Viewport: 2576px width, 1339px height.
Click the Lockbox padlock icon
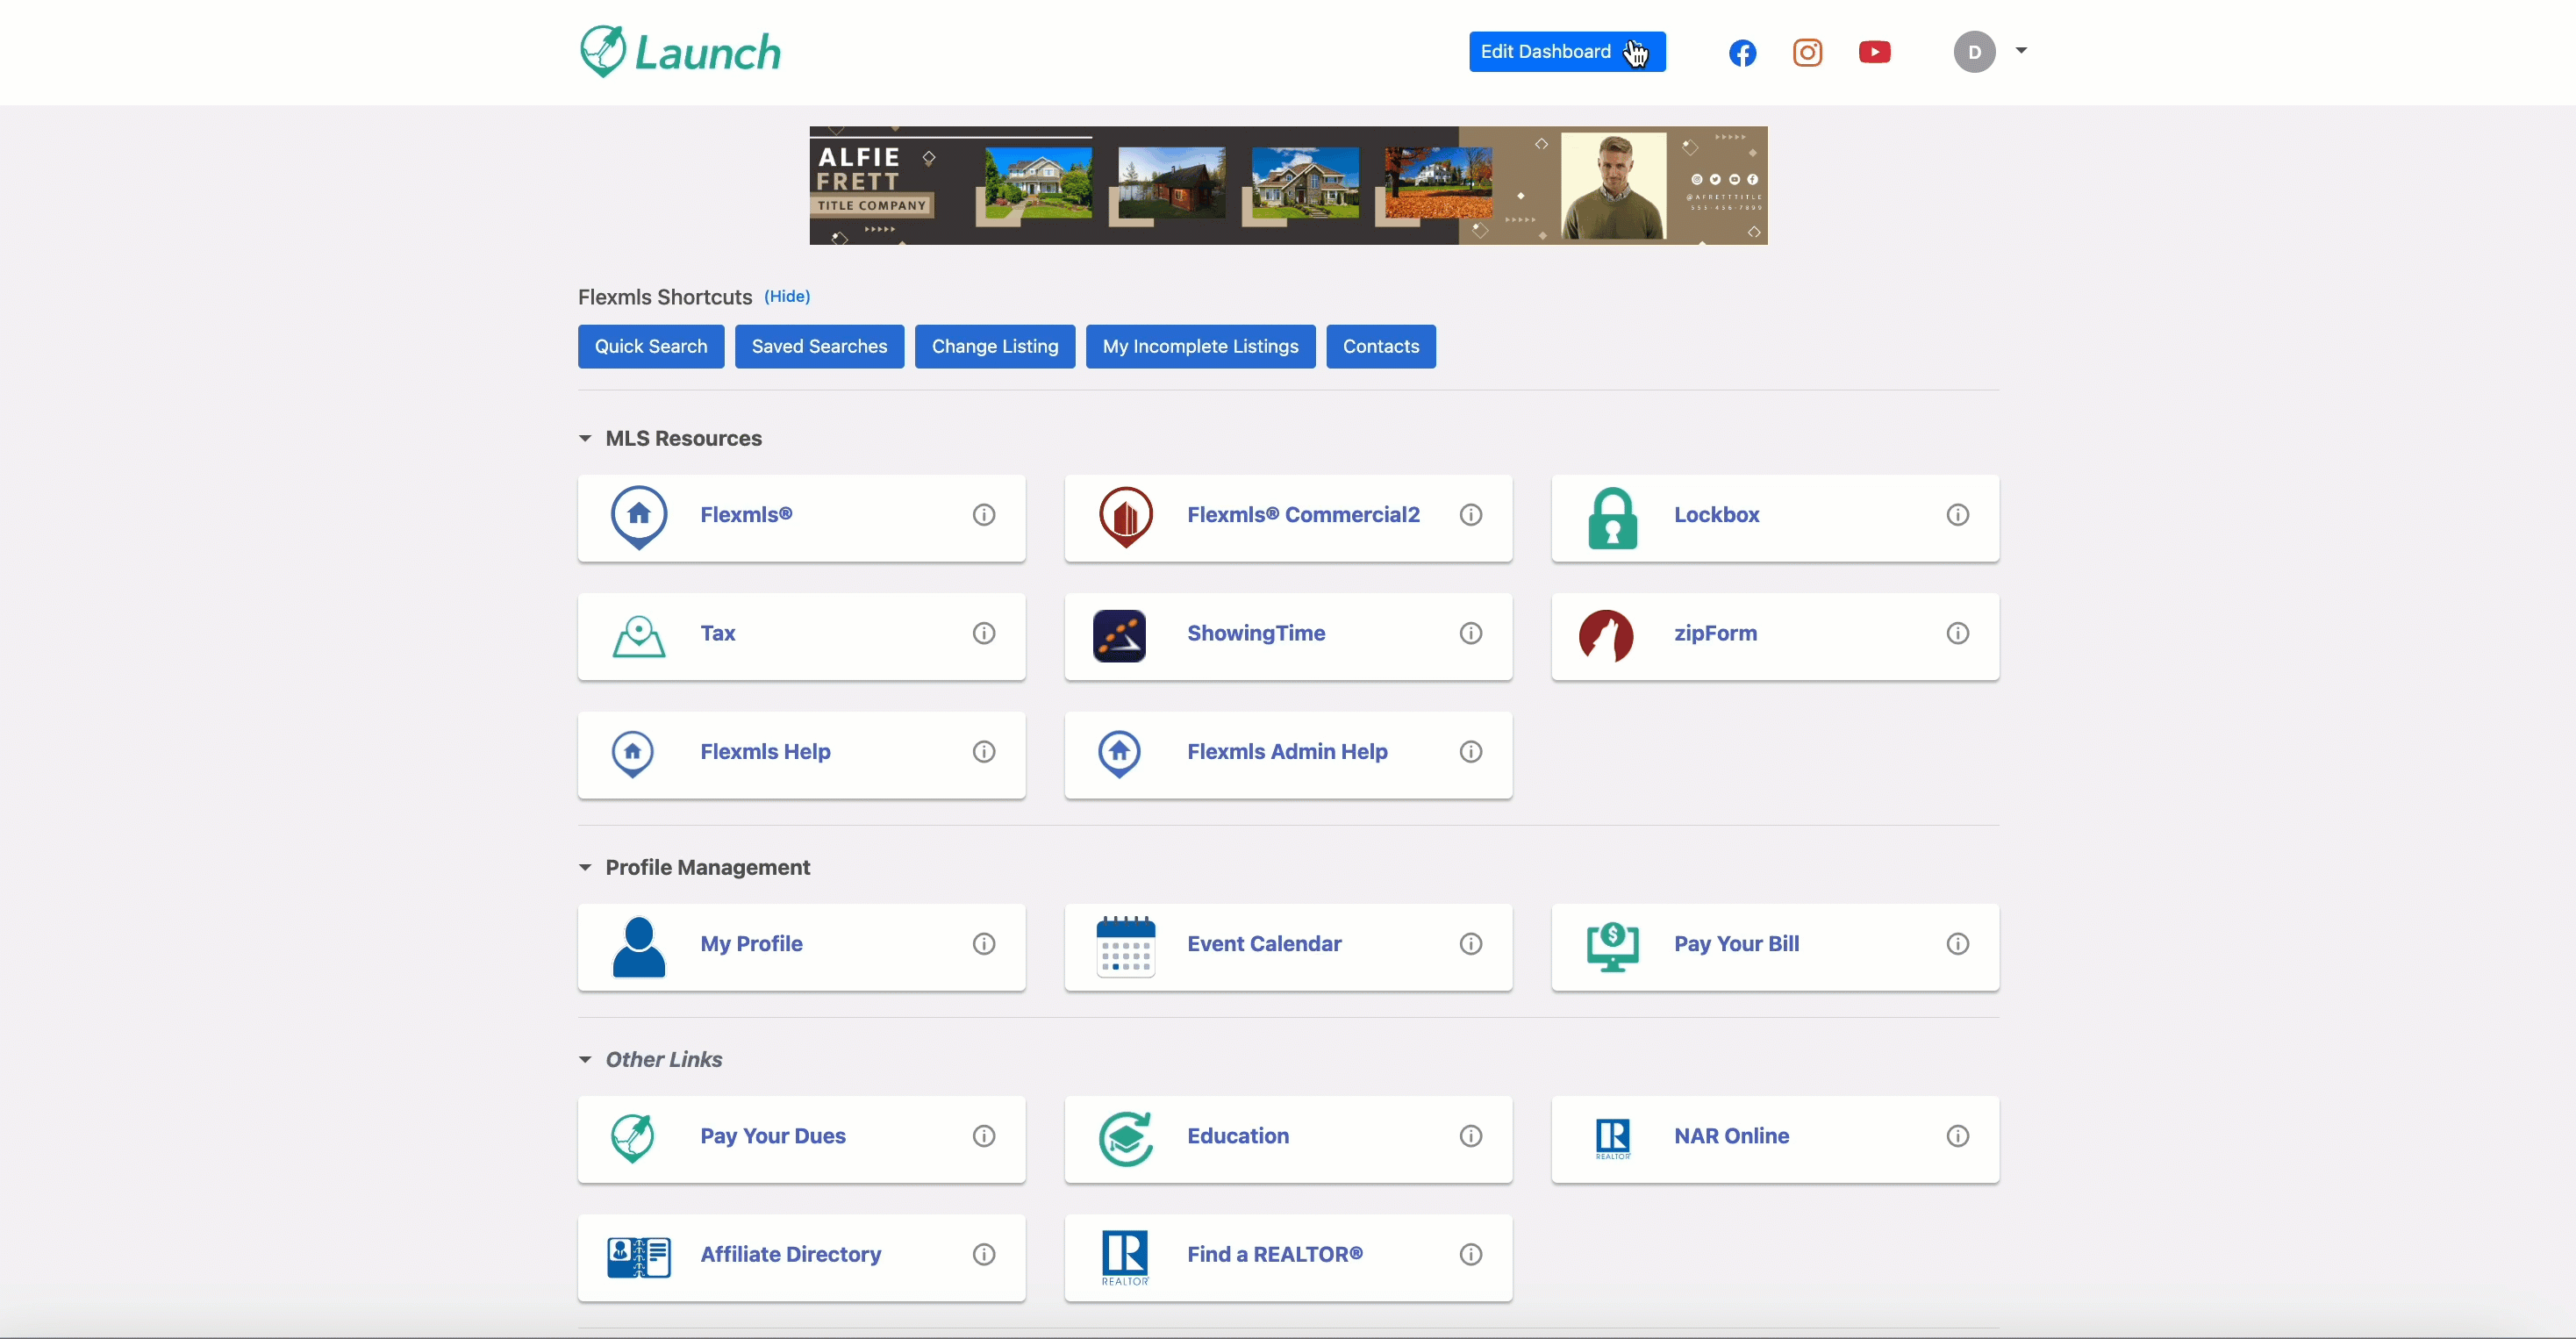pos(1612,517)
